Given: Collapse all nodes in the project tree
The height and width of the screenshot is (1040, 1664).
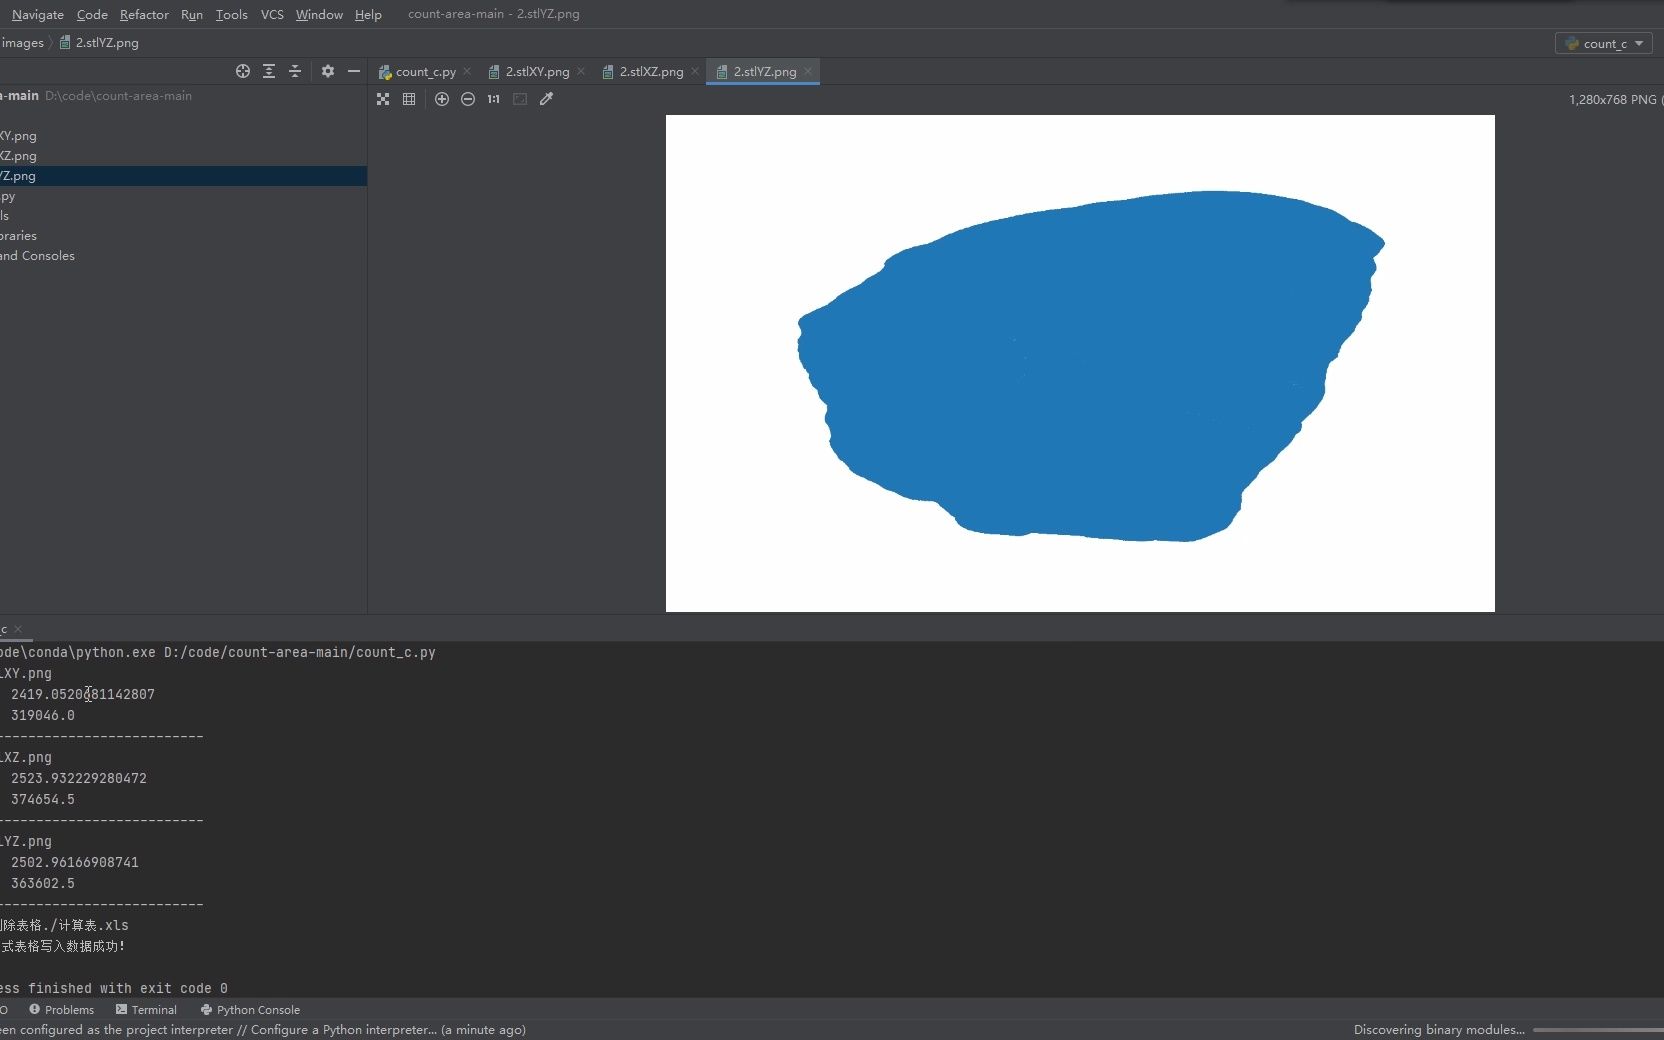Looking at the screenshot, I should (295, 71).
